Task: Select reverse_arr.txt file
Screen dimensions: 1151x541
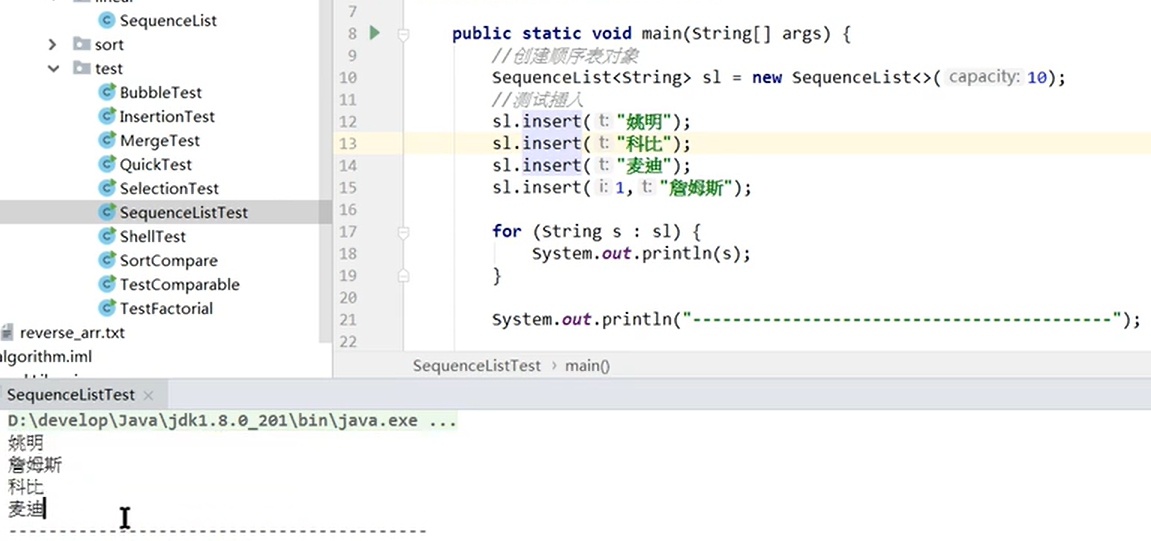Action: 72,333
